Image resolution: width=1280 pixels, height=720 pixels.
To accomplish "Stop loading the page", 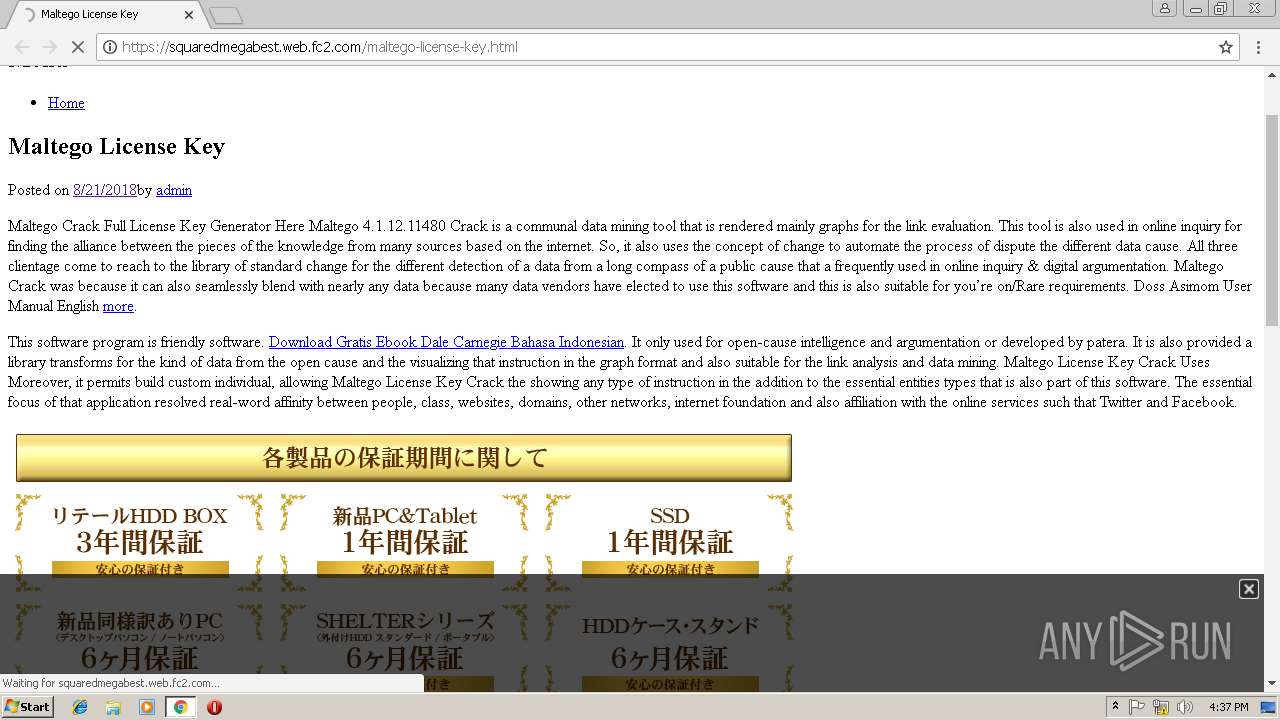I will (77, 47).
